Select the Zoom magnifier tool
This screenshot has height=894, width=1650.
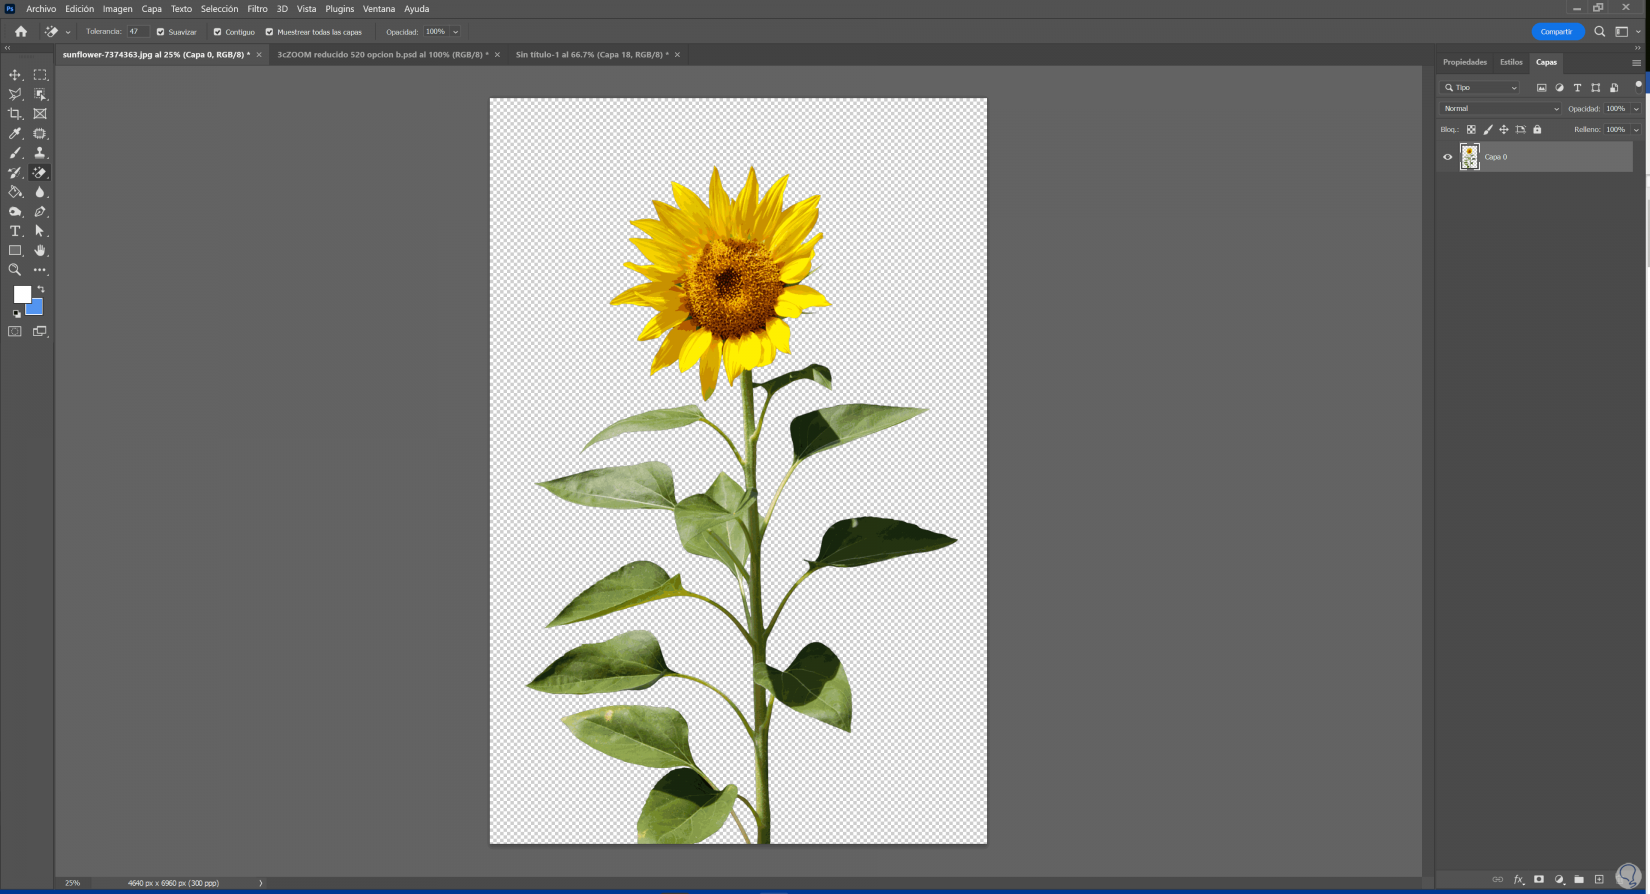[15, 270]
